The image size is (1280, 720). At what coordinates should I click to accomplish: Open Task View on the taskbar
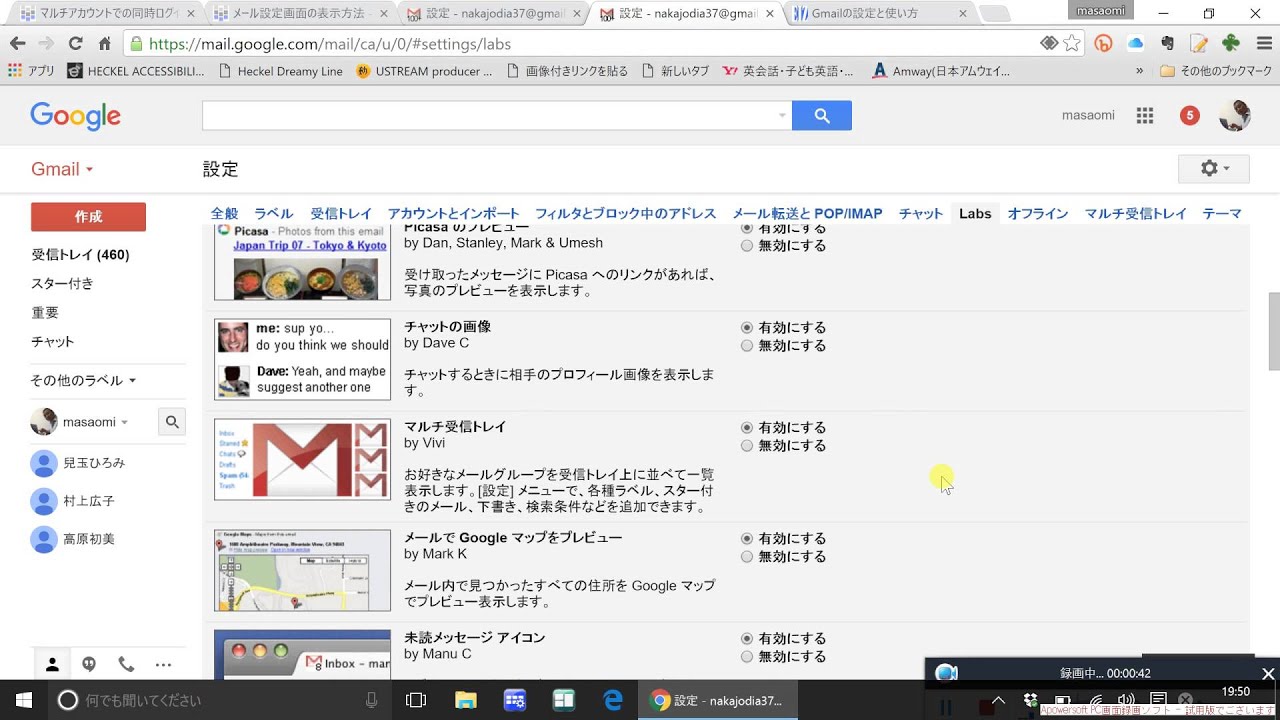pos(416,700)
